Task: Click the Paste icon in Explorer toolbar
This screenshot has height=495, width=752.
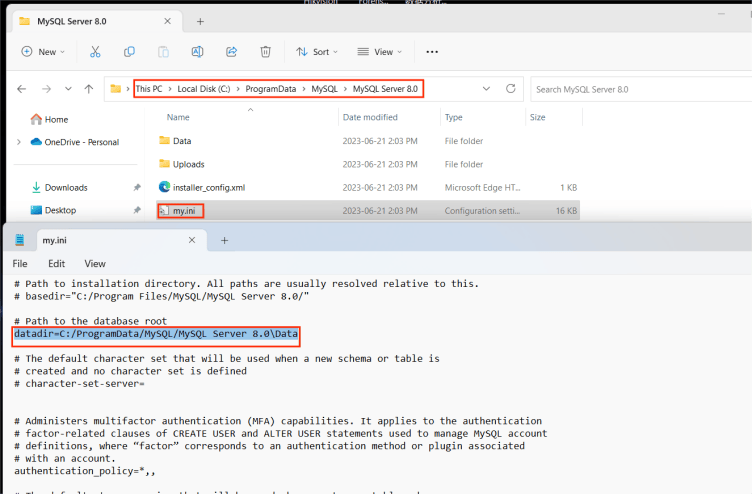Action: click(x=163, y=52)
